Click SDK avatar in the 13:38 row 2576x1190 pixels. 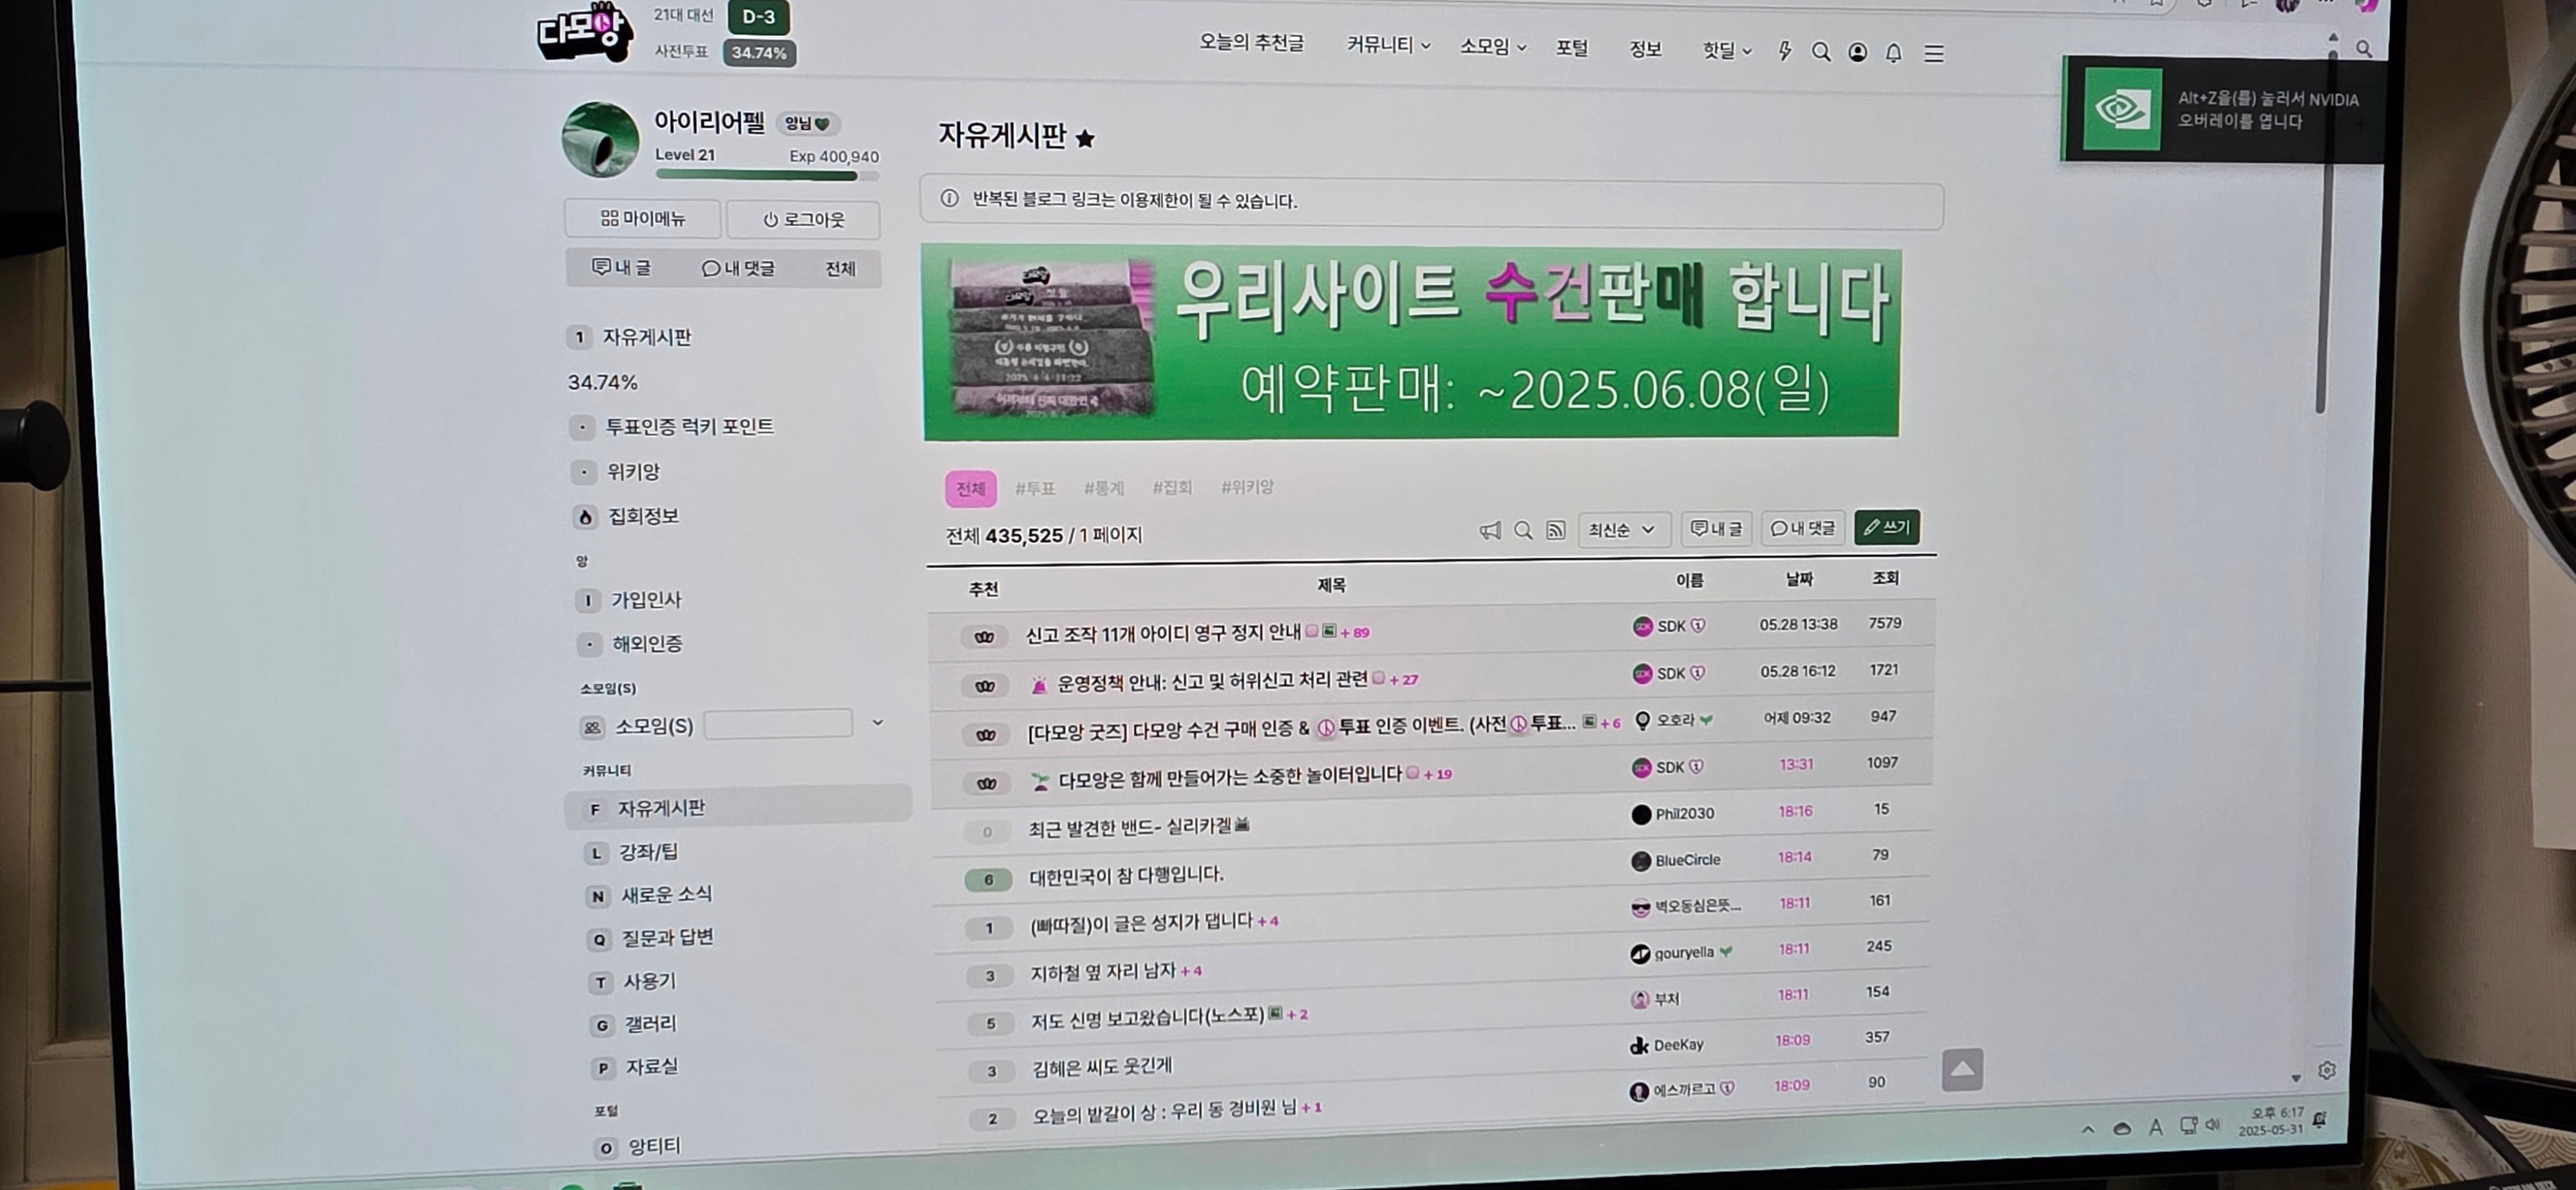[x=1642, y=627]
